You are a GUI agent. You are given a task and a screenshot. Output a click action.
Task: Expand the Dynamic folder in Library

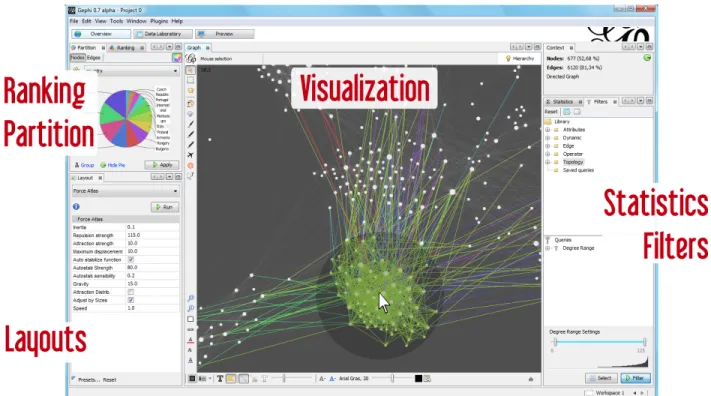[548, 138]
